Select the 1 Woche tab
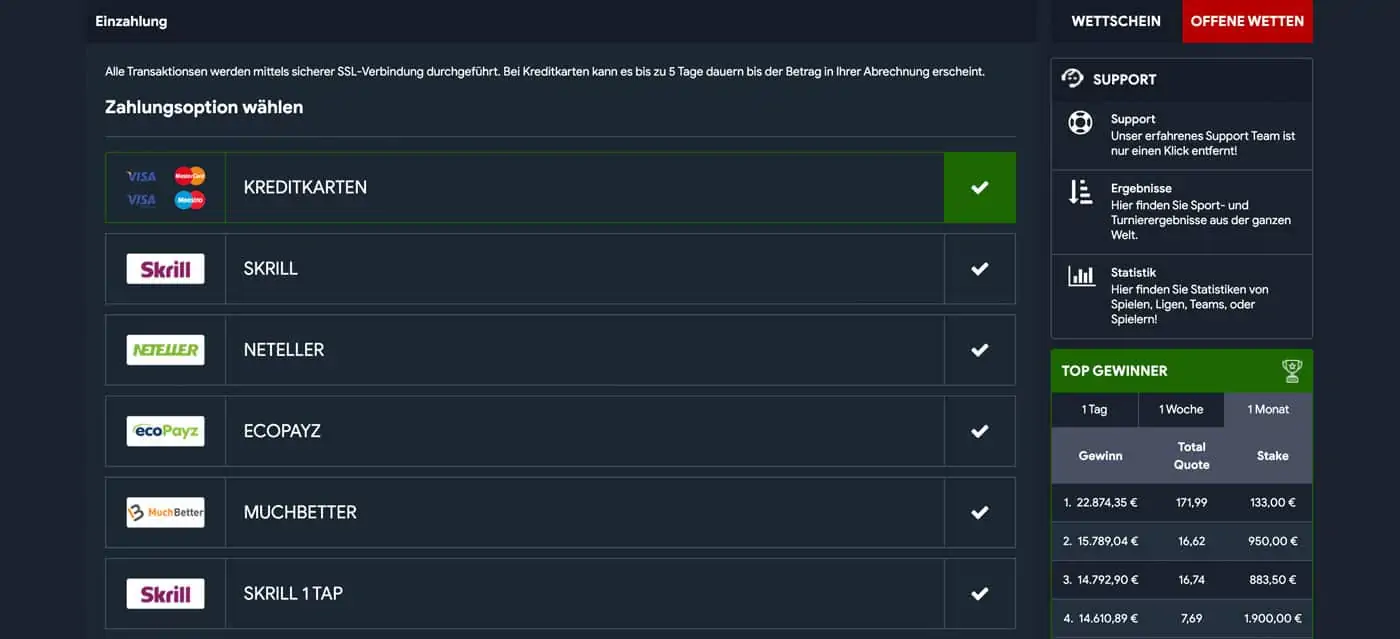The width and height of the screenshot is (1400, 639). coord(1181,409)
